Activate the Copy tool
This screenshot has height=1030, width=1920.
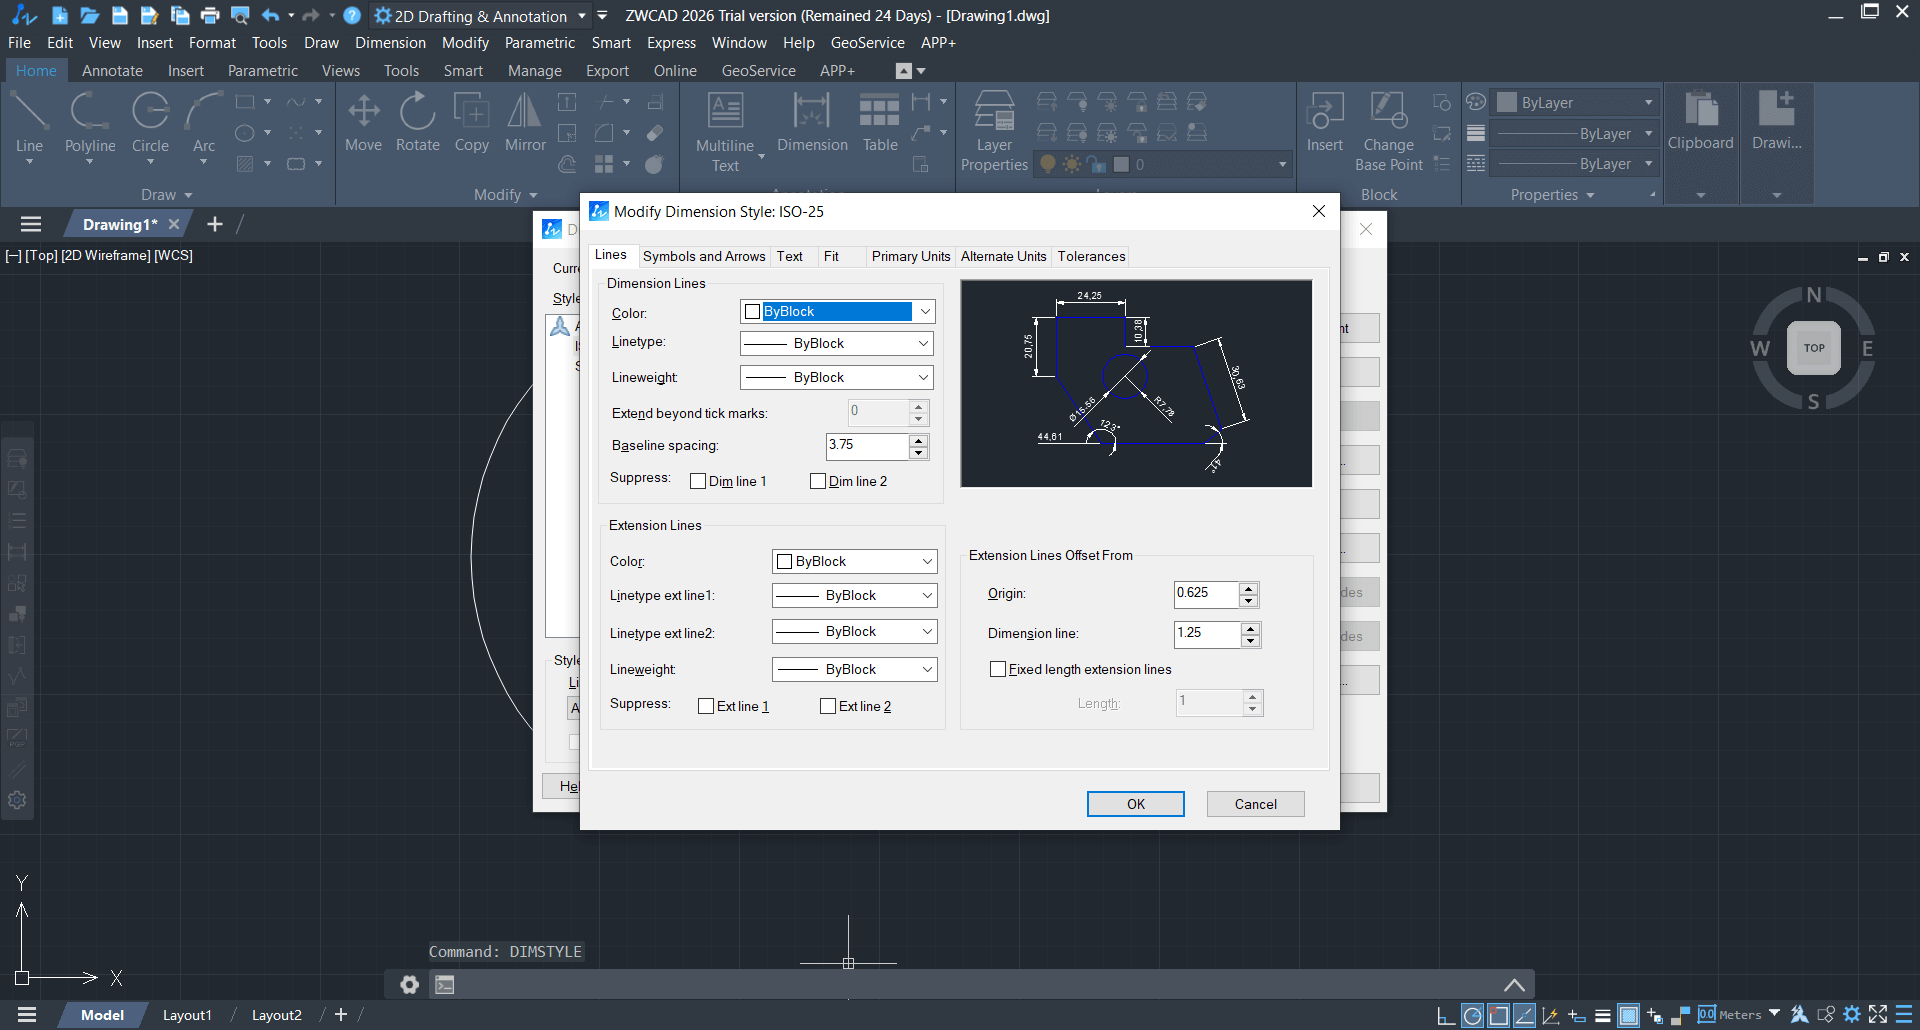click(x=471, y=122)
